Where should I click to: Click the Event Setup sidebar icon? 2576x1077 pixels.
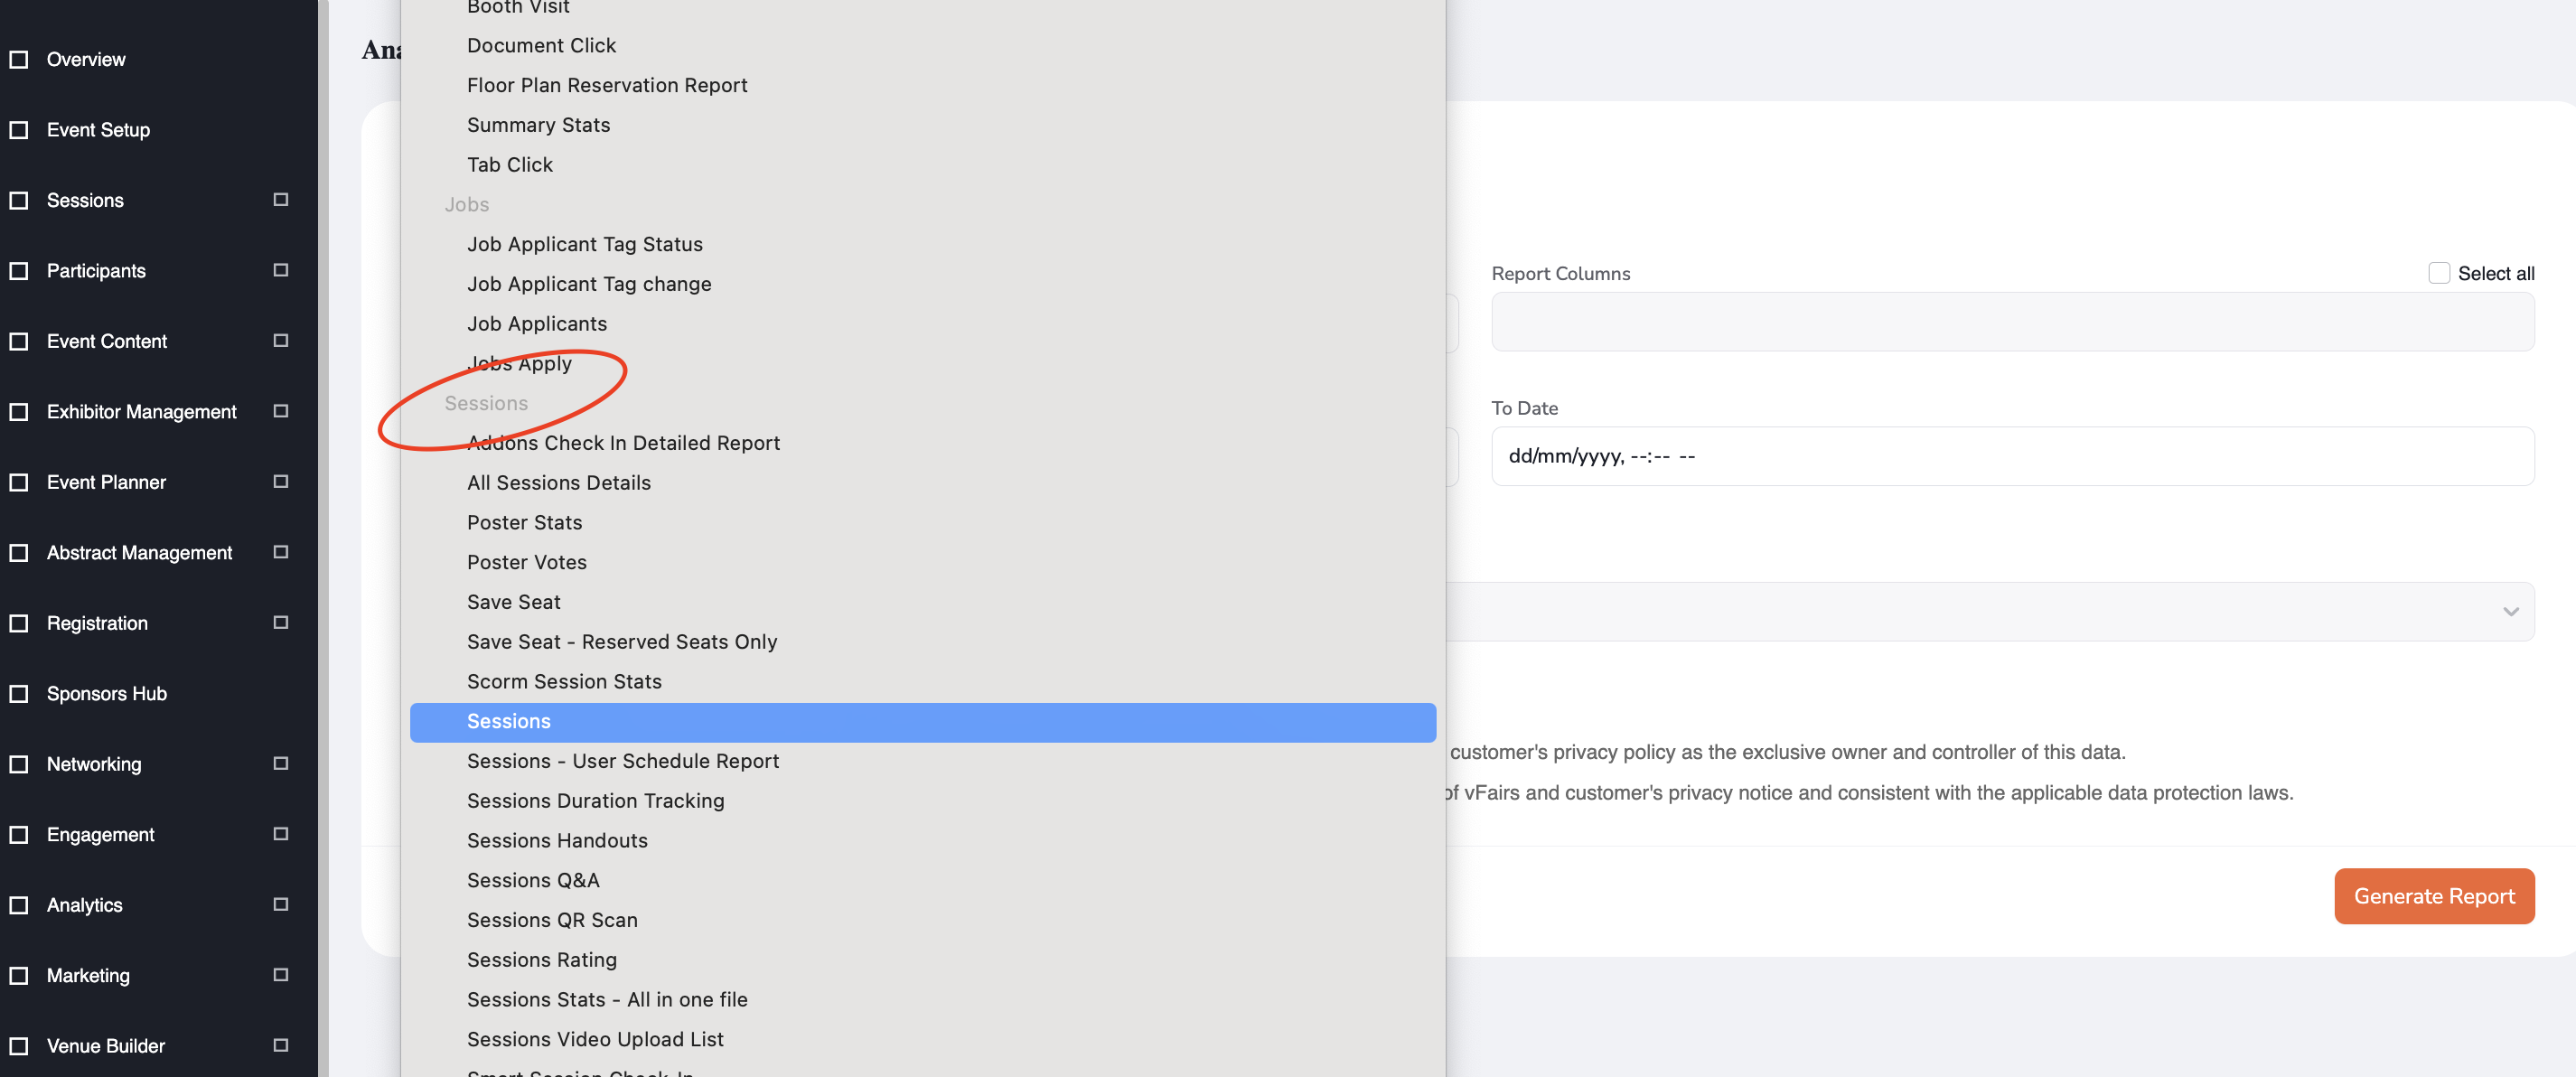point(19,130)
